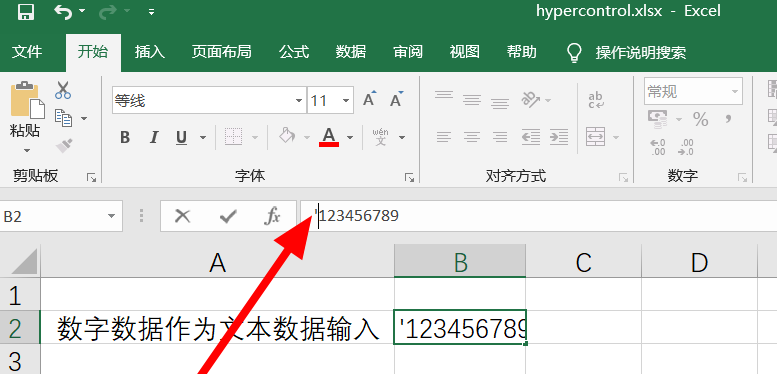Open the 页面布局 tab
The height and width of the screenshot is (374, 777).
pos(222,52)
